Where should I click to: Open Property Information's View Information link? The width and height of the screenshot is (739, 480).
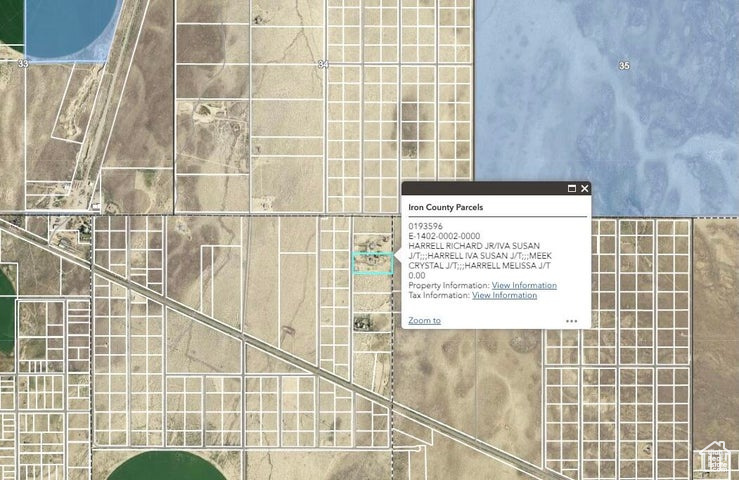tap(524, 285)
